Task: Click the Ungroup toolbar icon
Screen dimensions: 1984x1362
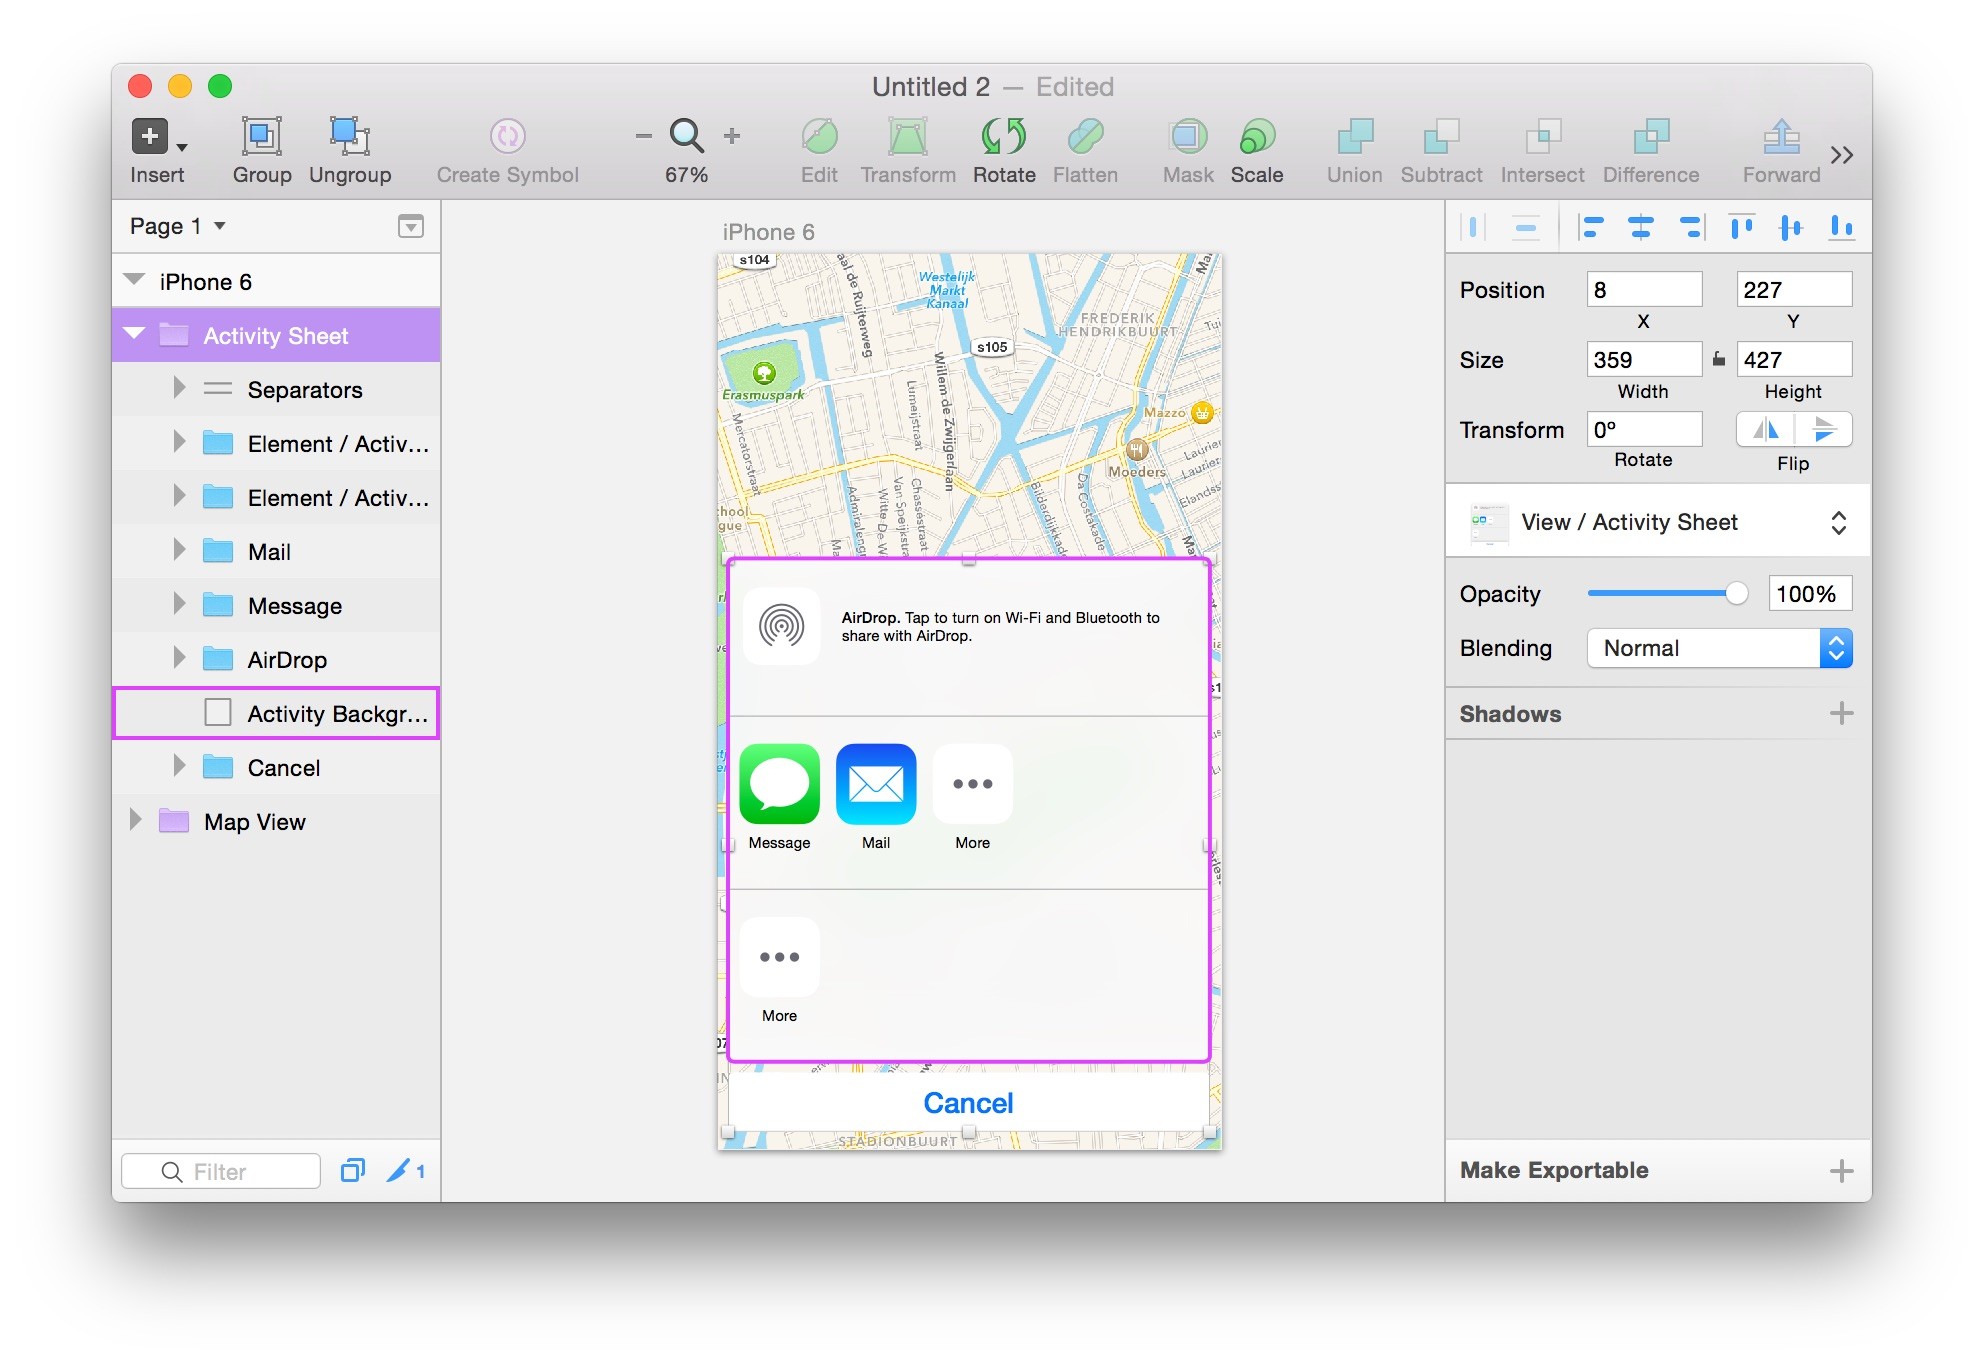Action: [349, 137]
